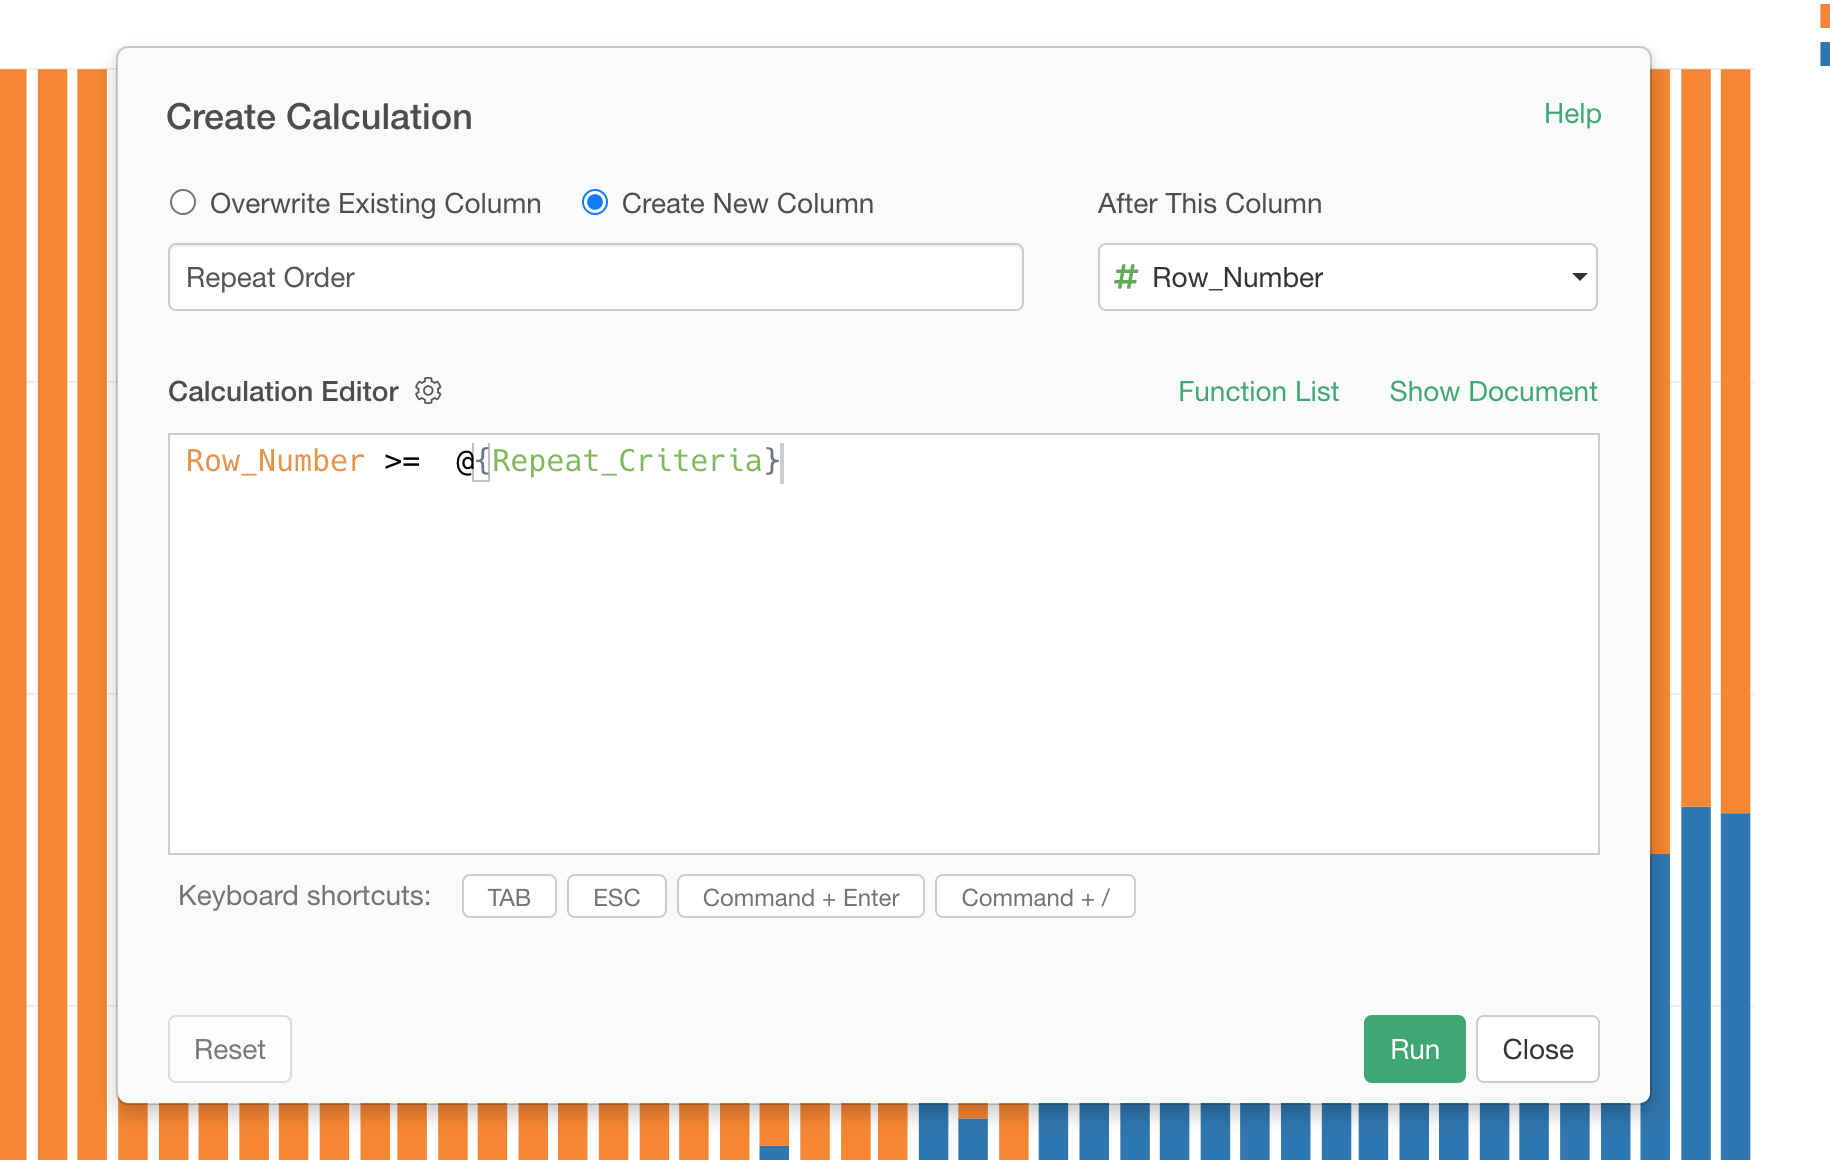The image size is (1830, 1160).
Task: Click Repeat_Criteria parameter in the formula
Action: [x=628, y=461]
